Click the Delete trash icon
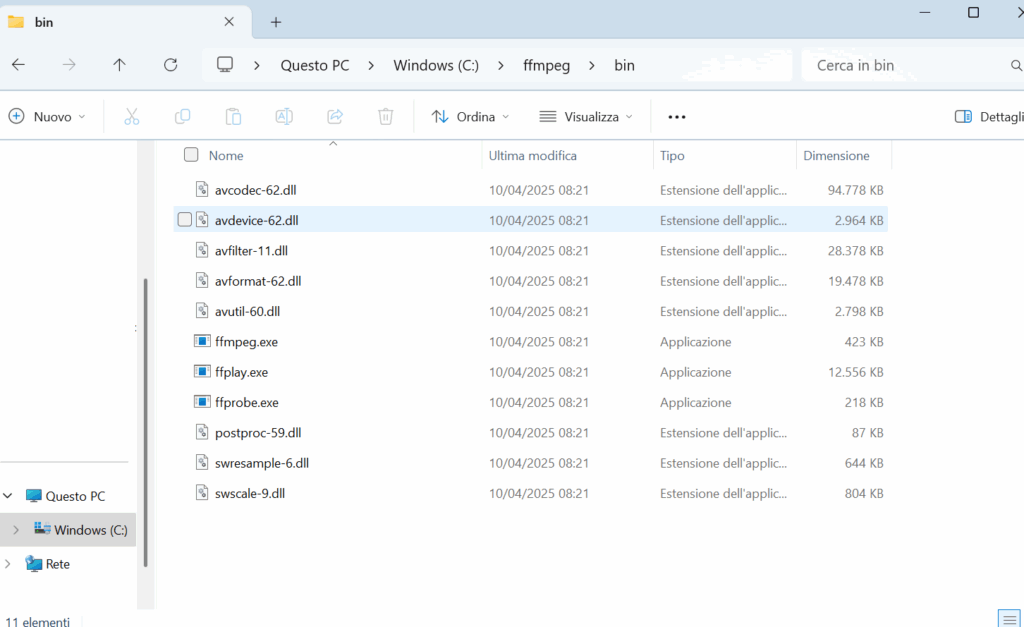1024x627 pixels. coord(386,116)
